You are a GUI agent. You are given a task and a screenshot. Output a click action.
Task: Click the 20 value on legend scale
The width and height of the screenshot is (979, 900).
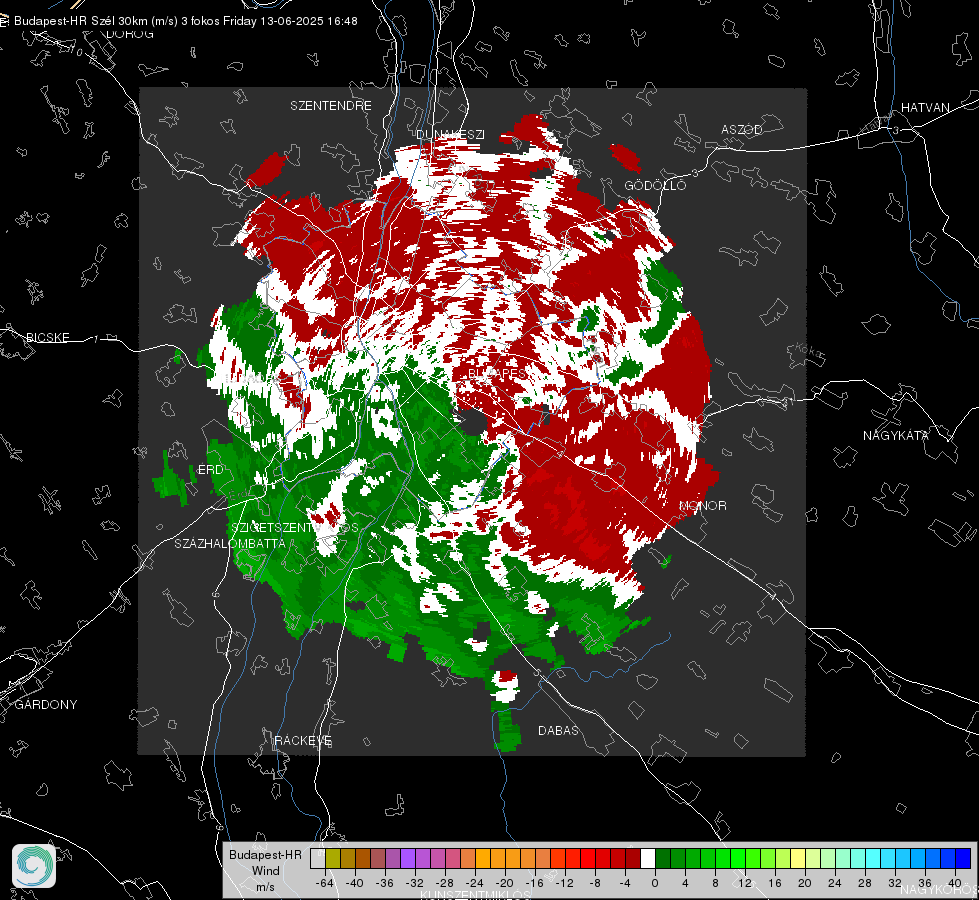point(804,883)
